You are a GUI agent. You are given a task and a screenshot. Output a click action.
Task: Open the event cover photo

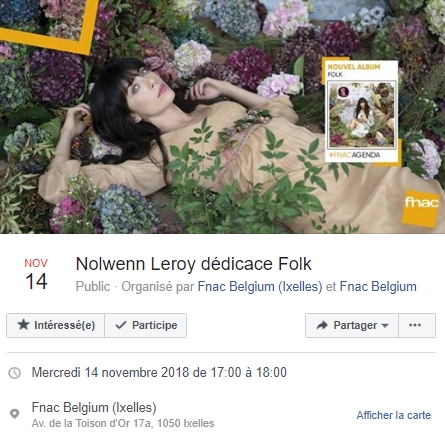[222, 117]
